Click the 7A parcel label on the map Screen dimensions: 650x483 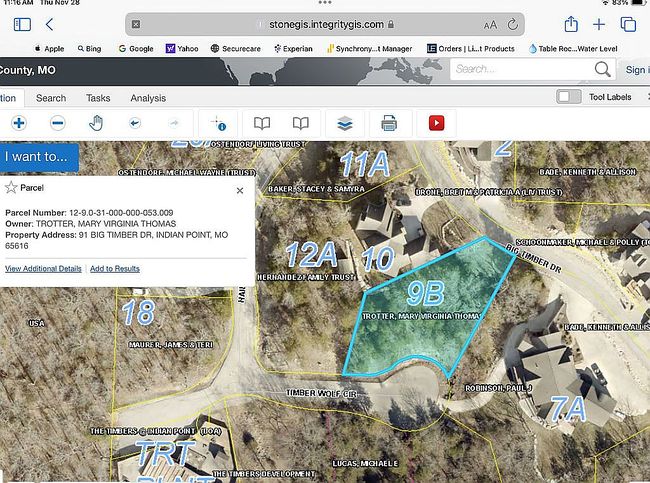pos(568,409)
